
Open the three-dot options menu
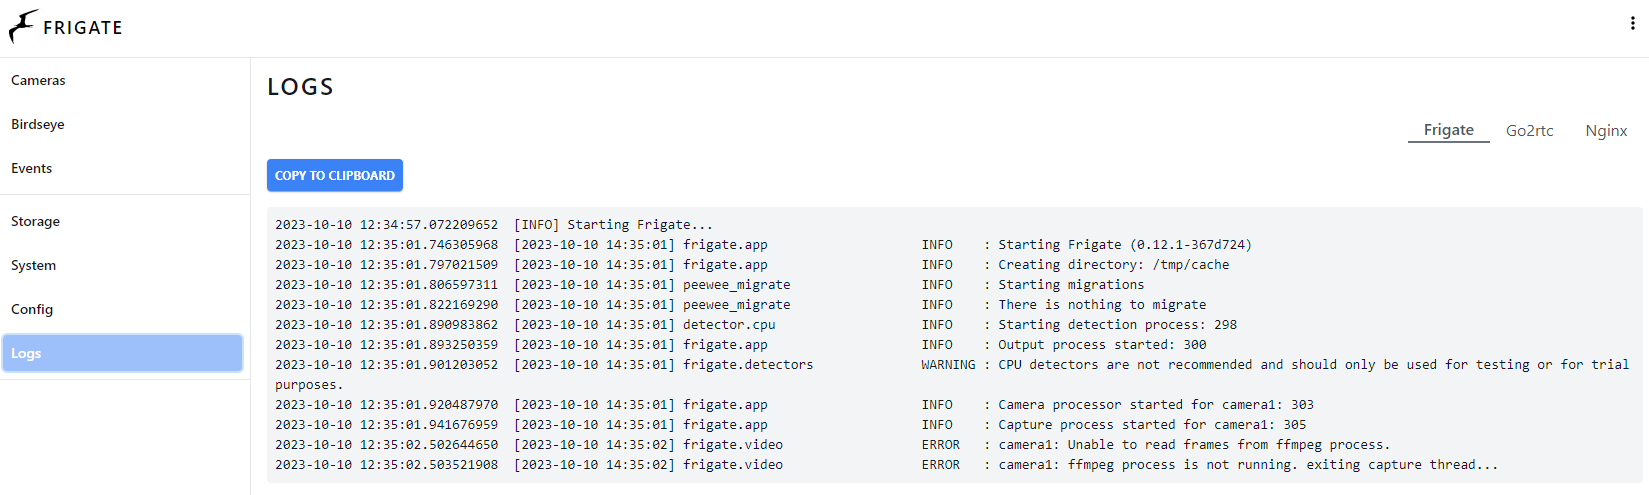(x=1633, y=23)
